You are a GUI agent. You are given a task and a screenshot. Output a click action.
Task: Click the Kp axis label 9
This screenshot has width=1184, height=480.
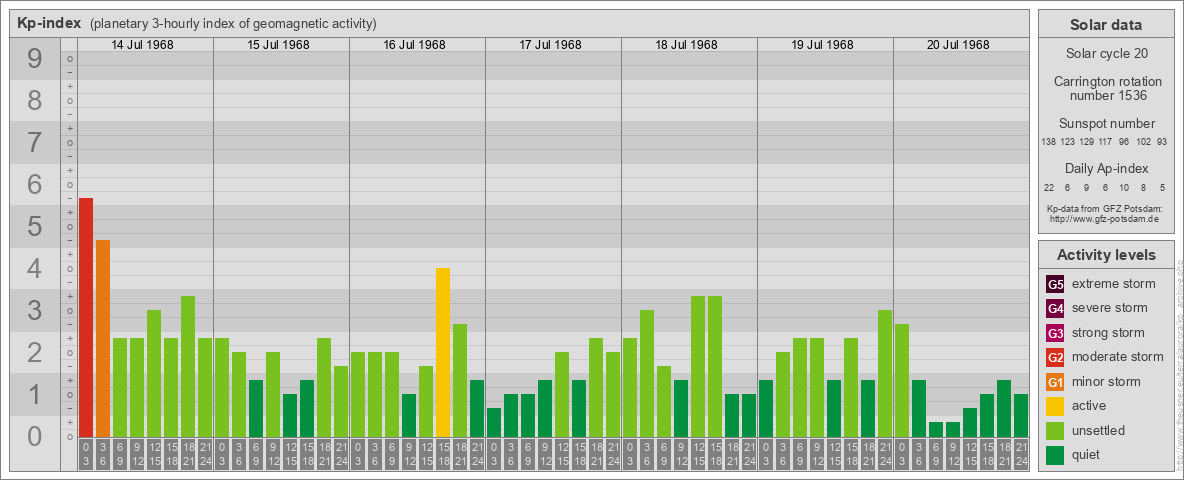click(34, 59)
